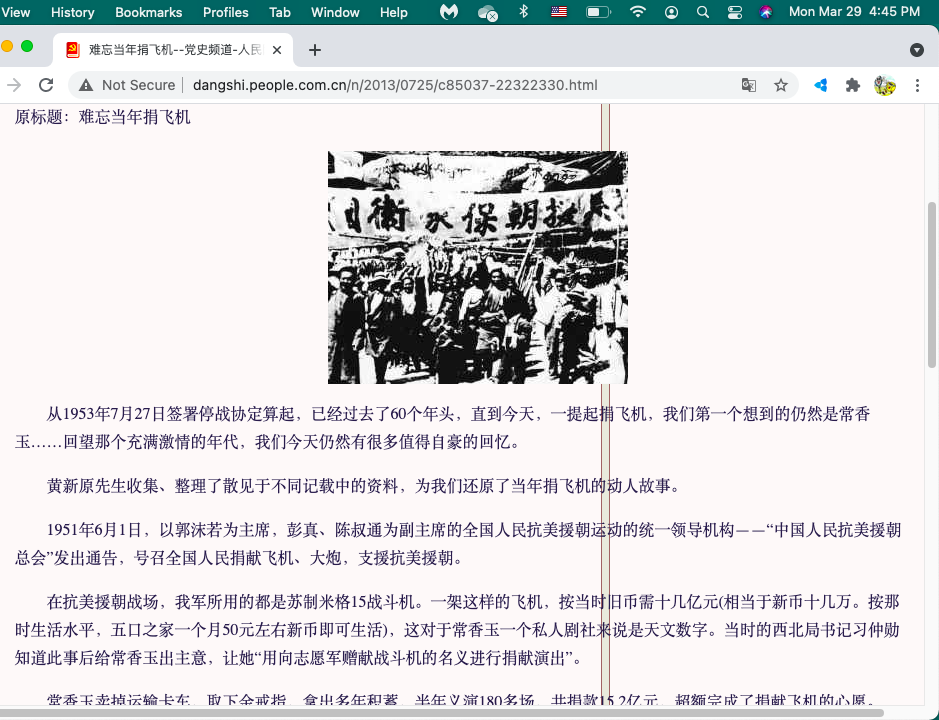Open Chrome's three-dot menu

click(917, 85)
